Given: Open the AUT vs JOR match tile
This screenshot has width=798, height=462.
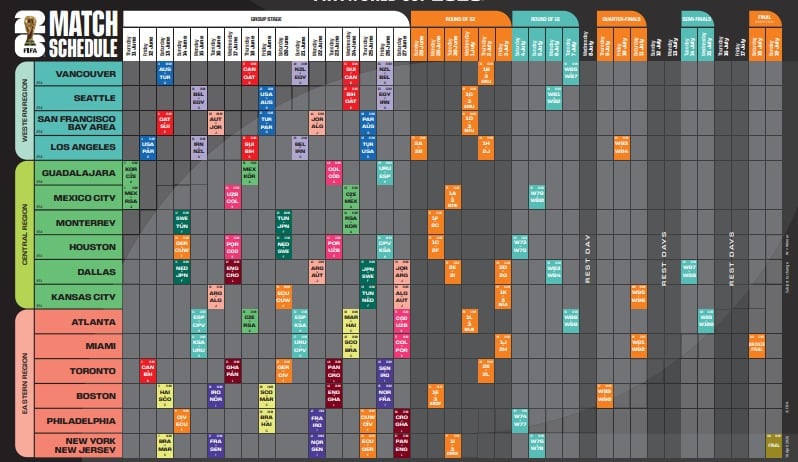Looking at the screenshot, I should coord(216,123).
